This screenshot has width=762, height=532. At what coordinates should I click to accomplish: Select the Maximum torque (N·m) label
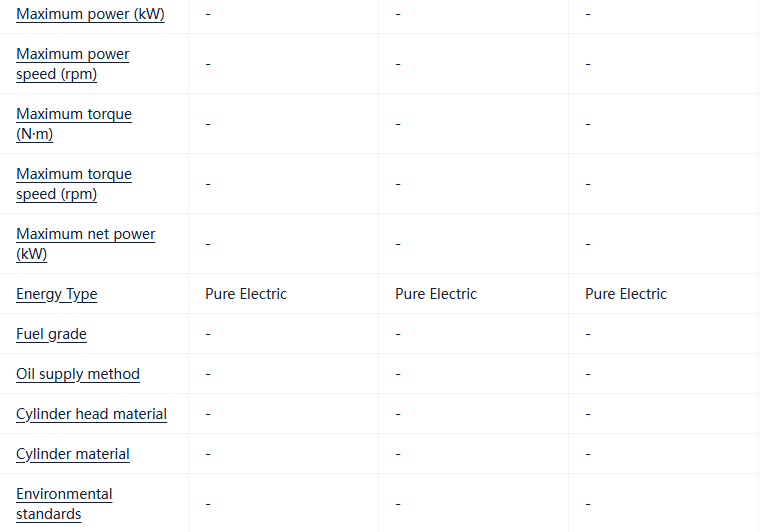[x=73, y=124]
